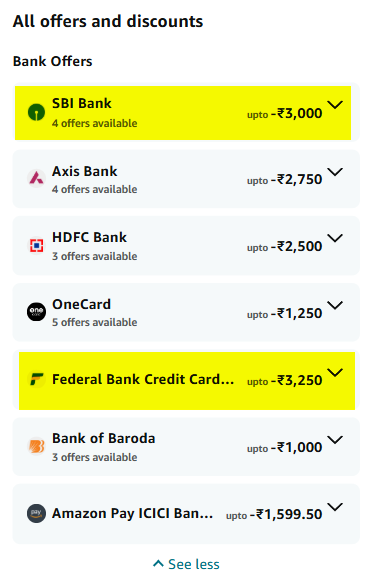Click the Federal Bank logo icon
The width and height of the screenshot is (370, 579).
36,379
